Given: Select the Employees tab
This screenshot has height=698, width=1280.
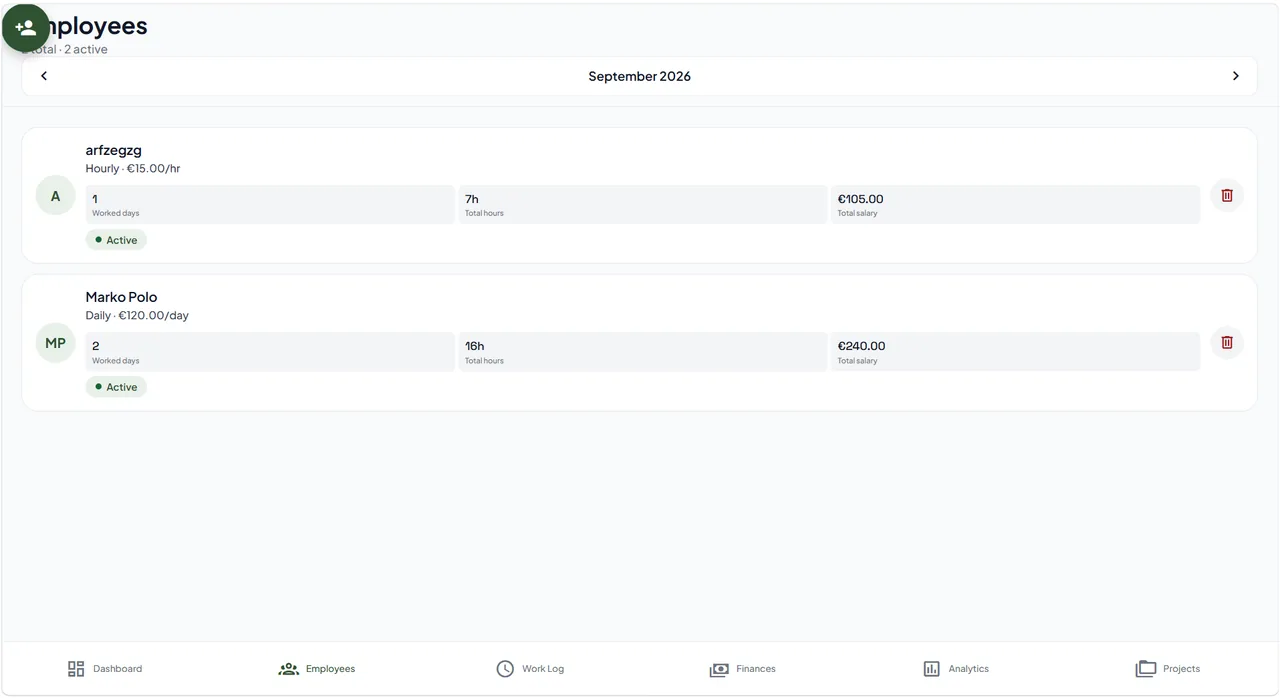Looking at the screenshot, I should 317,669.
